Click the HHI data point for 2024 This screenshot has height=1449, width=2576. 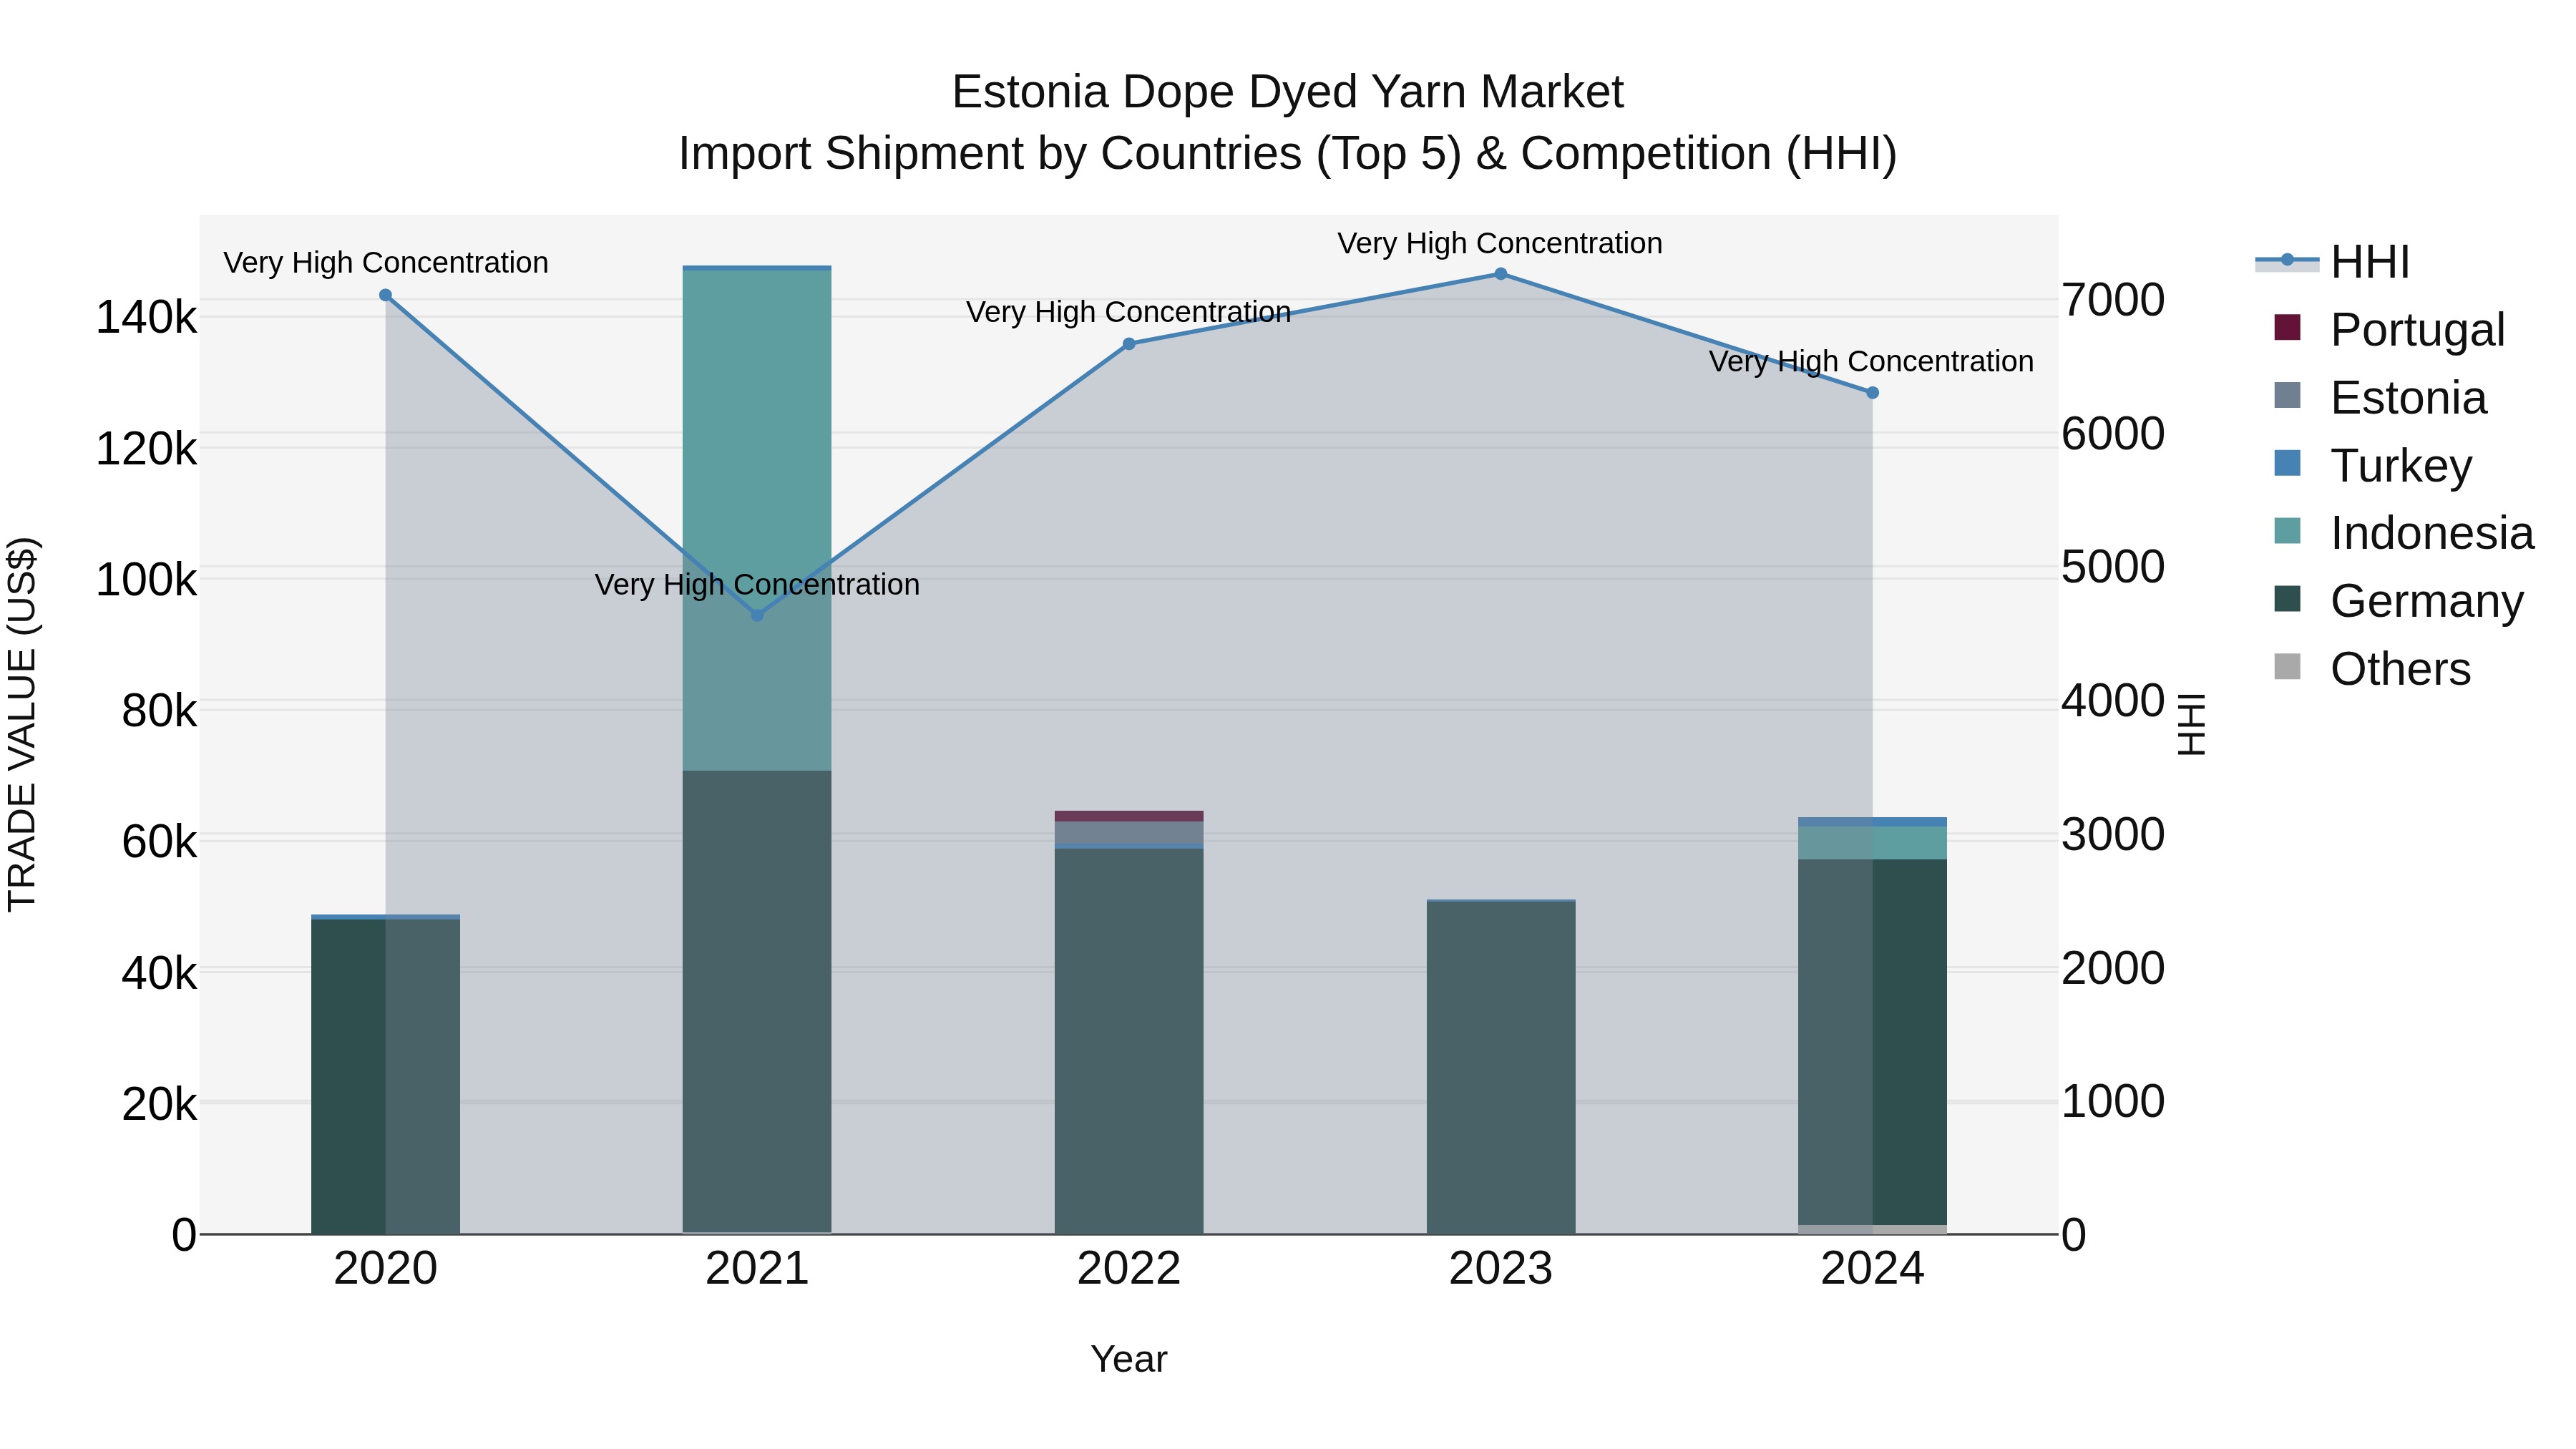[1873, 393]
